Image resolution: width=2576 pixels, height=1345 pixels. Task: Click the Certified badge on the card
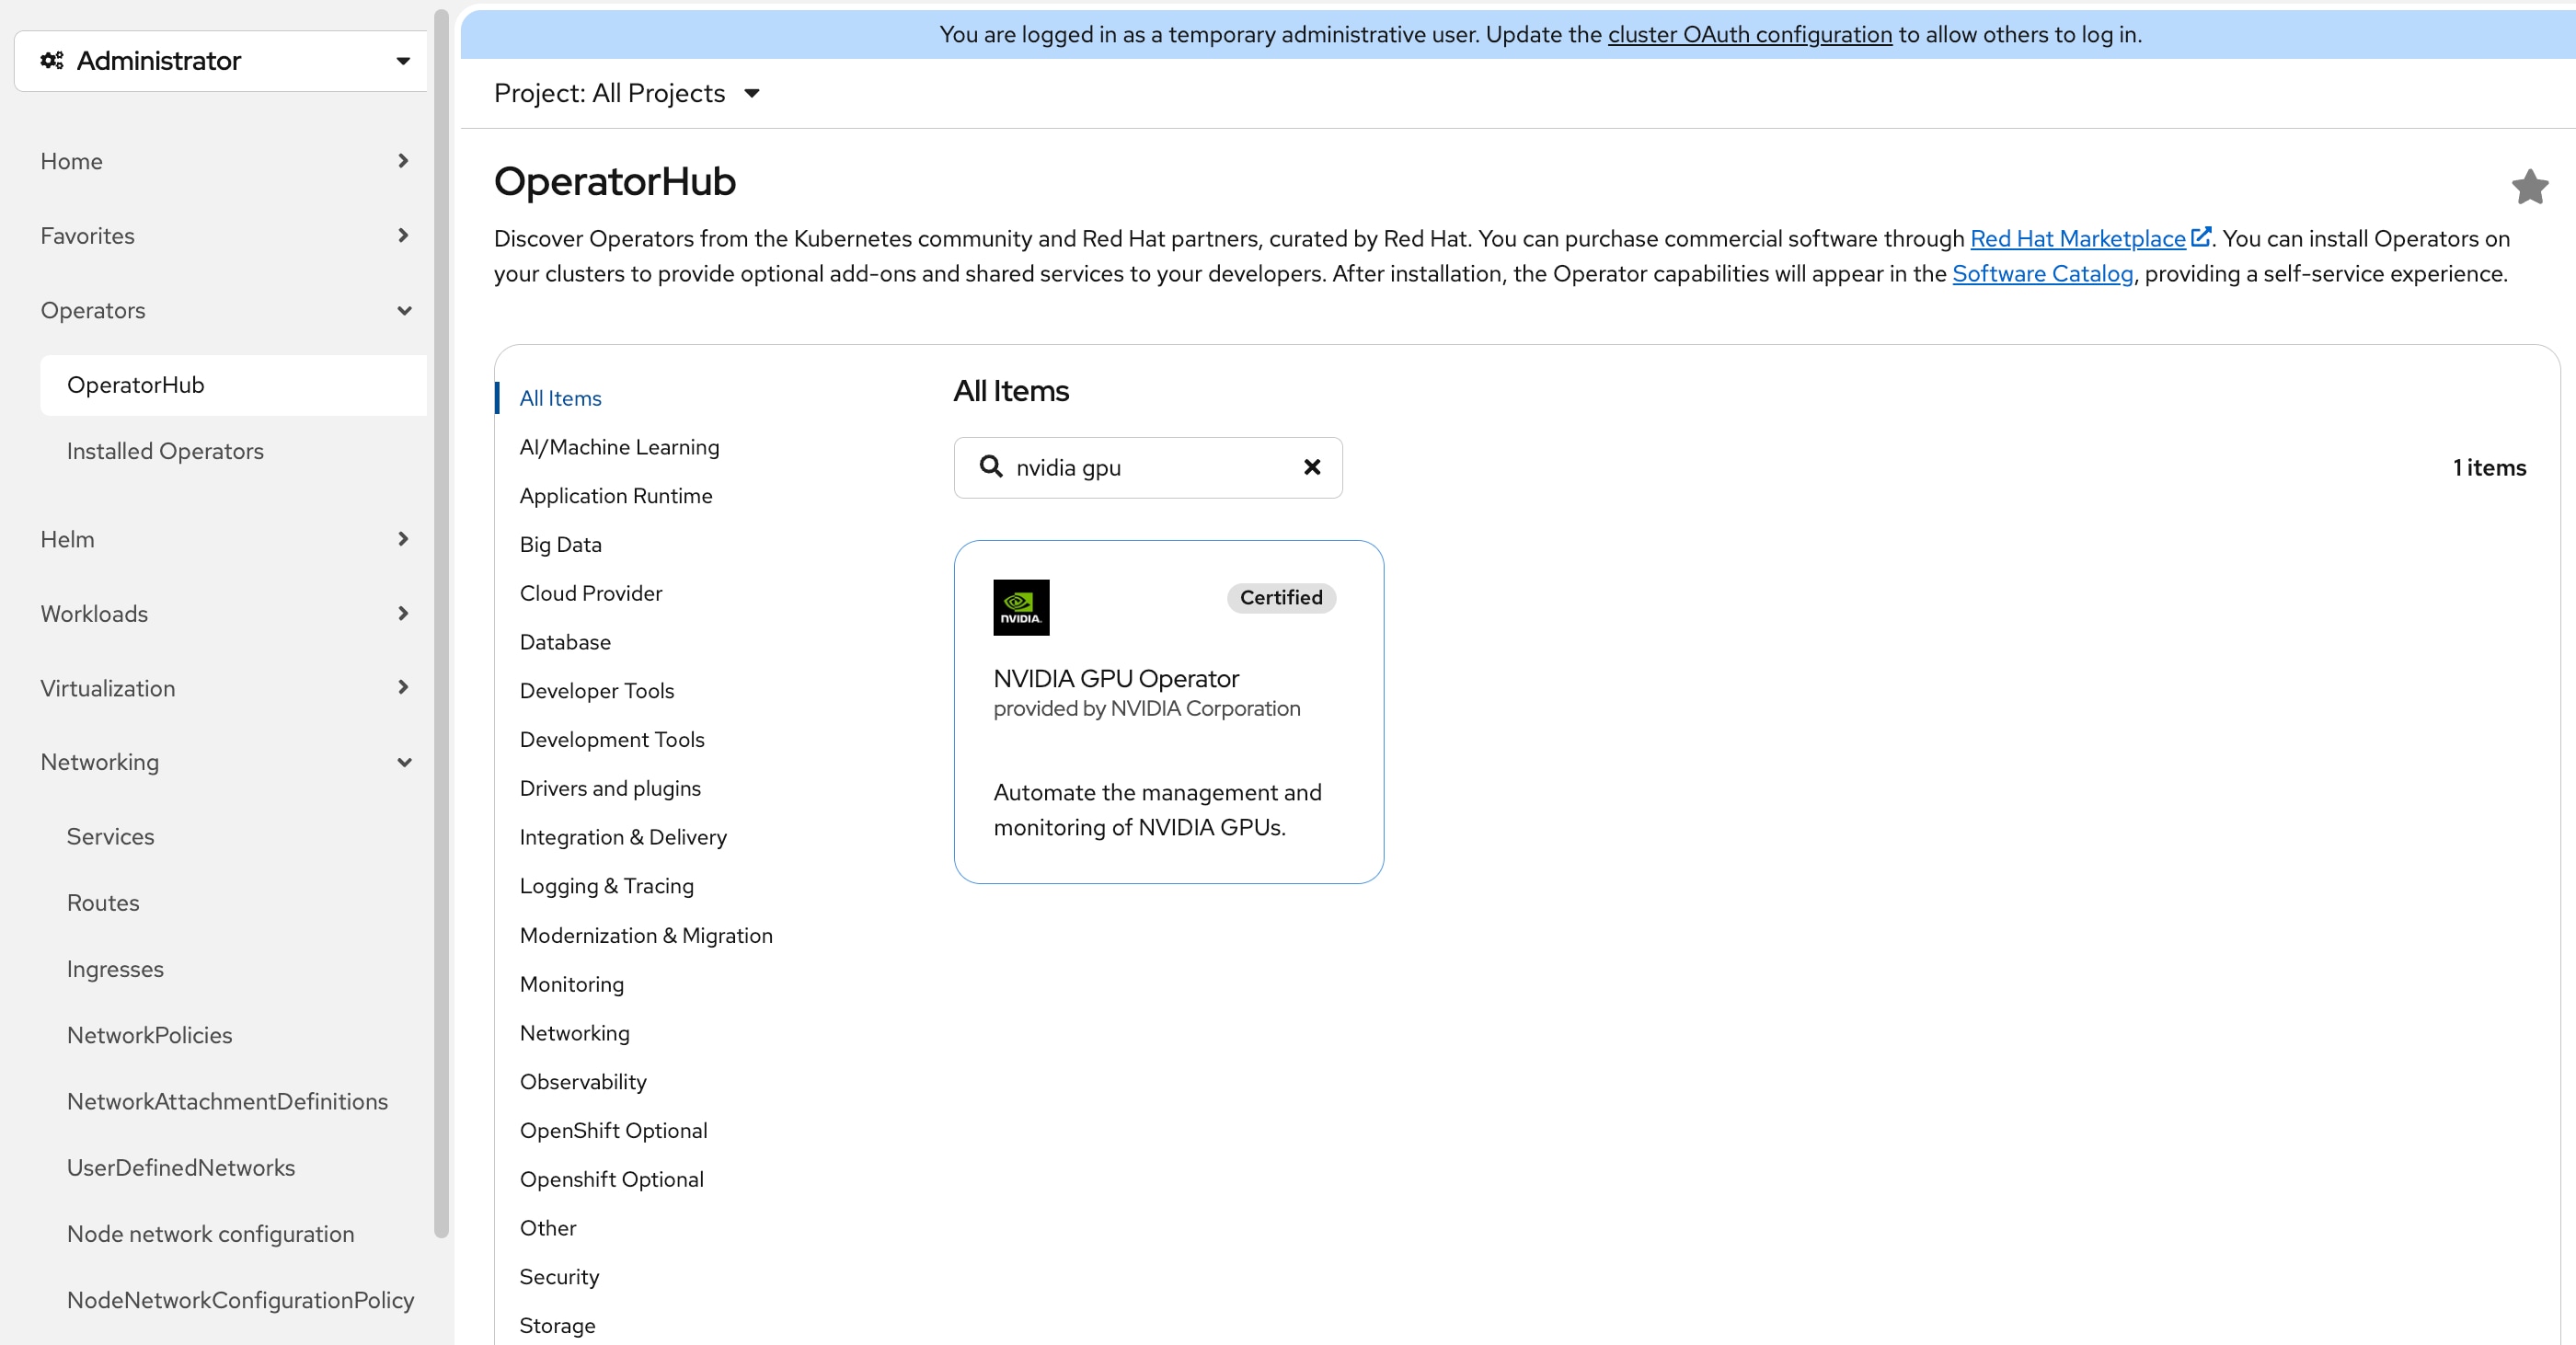click(x=1281, y=597)
